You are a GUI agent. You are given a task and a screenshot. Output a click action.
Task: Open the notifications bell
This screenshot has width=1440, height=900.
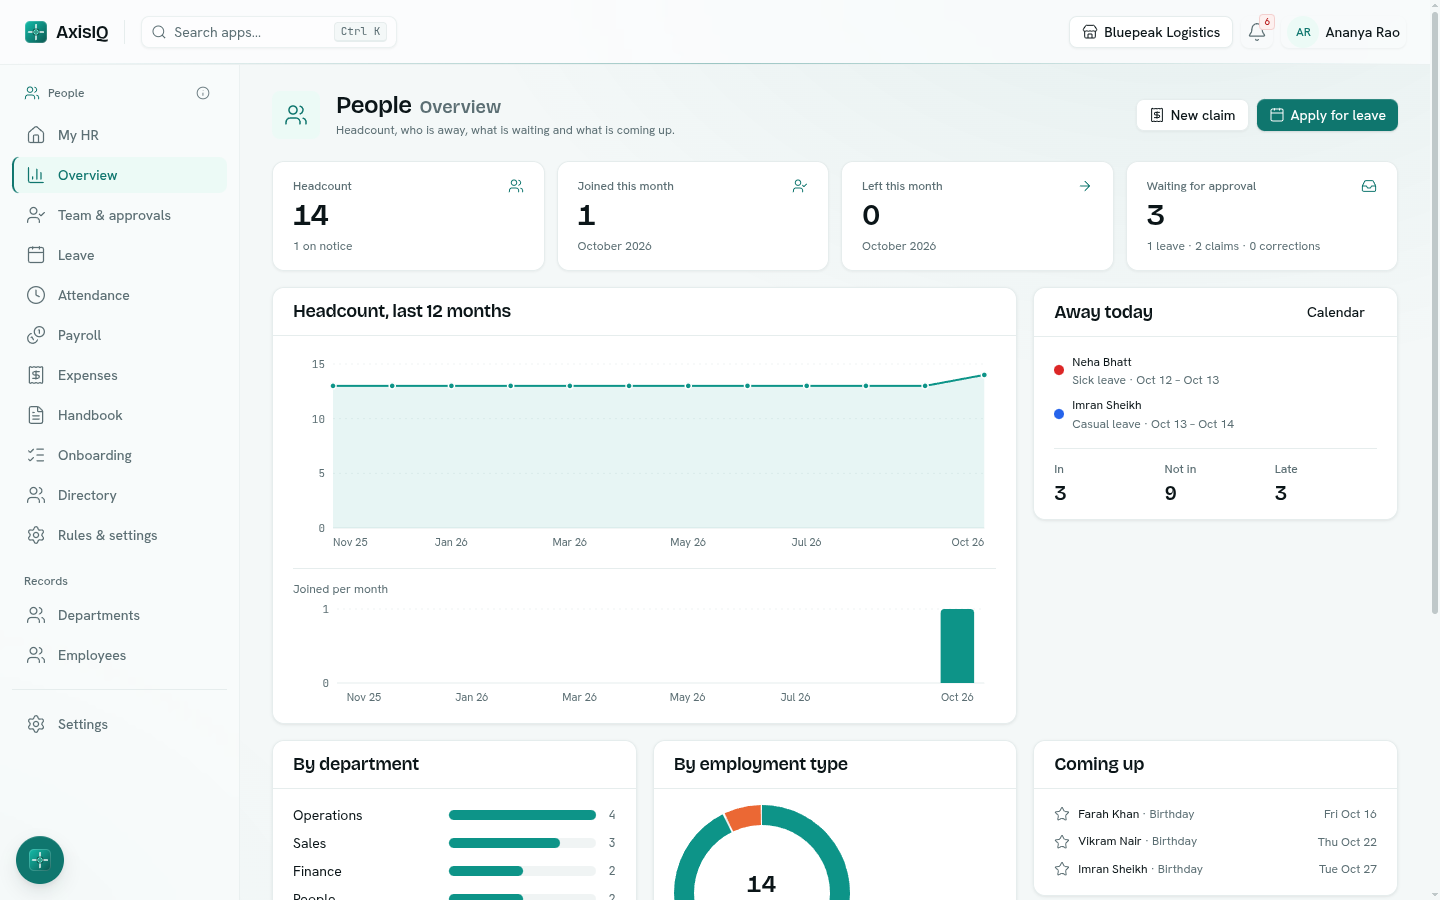point(1257,32)
